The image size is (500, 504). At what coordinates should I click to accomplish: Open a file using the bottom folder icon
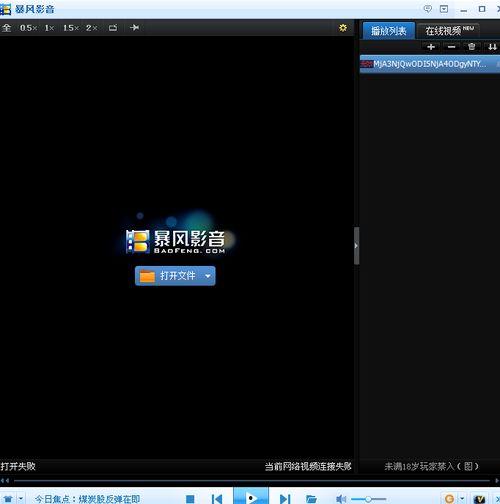(x=311, y=499)
